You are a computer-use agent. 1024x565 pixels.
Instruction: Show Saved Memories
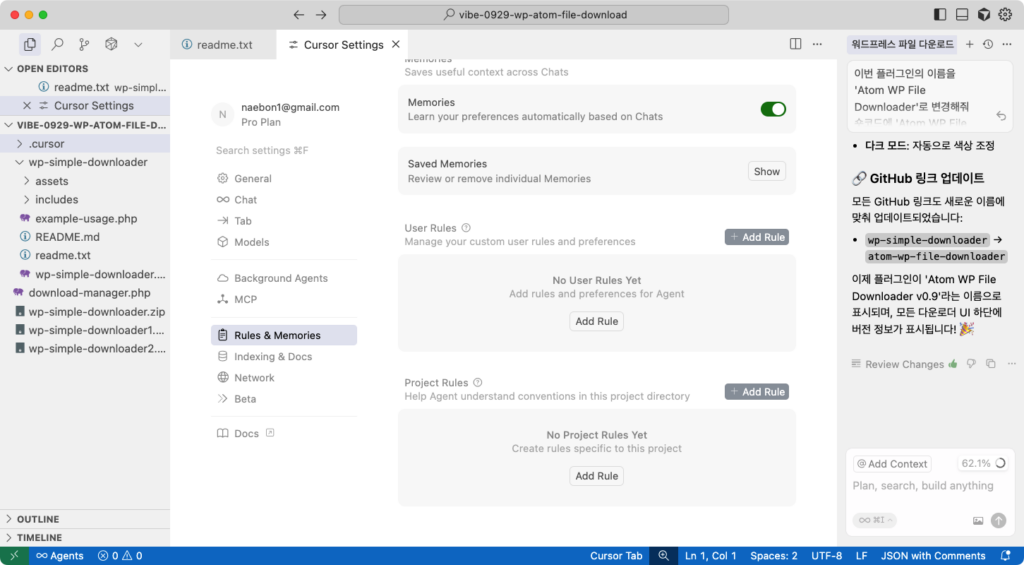(x=767, y=171)
